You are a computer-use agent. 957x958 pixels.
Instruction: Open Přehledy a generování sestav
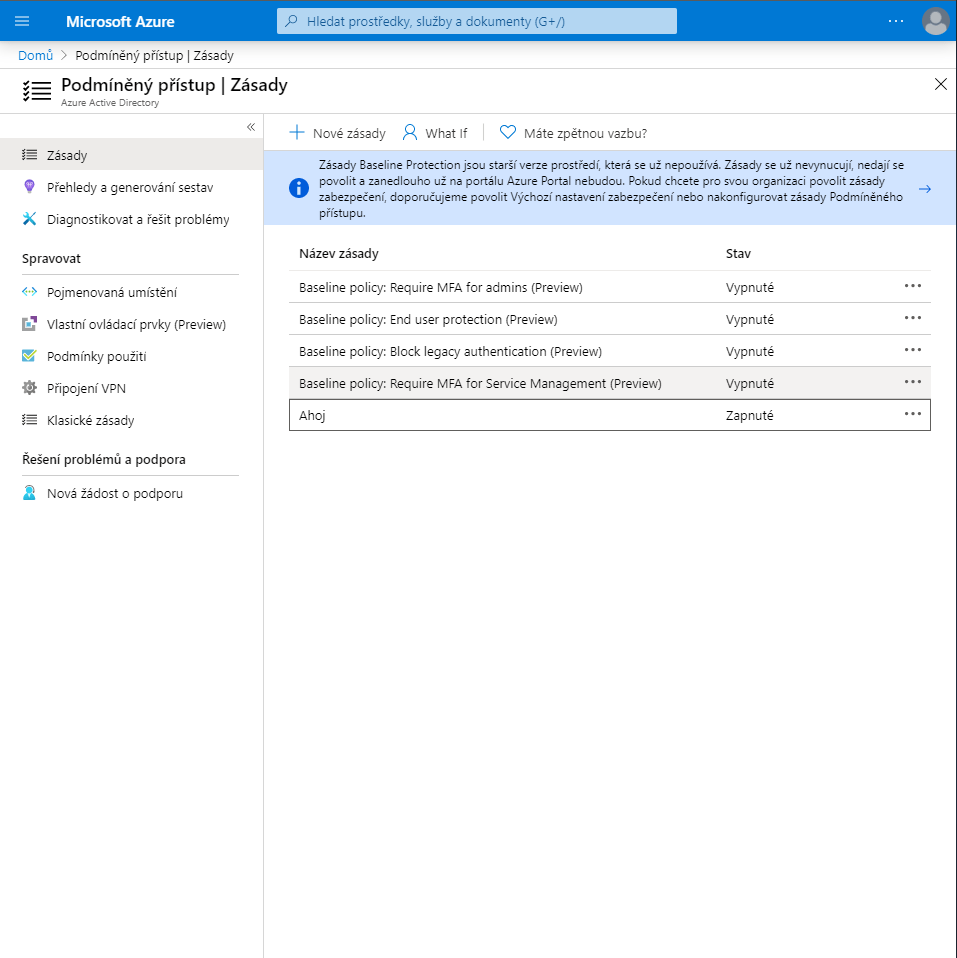point(129,187)
